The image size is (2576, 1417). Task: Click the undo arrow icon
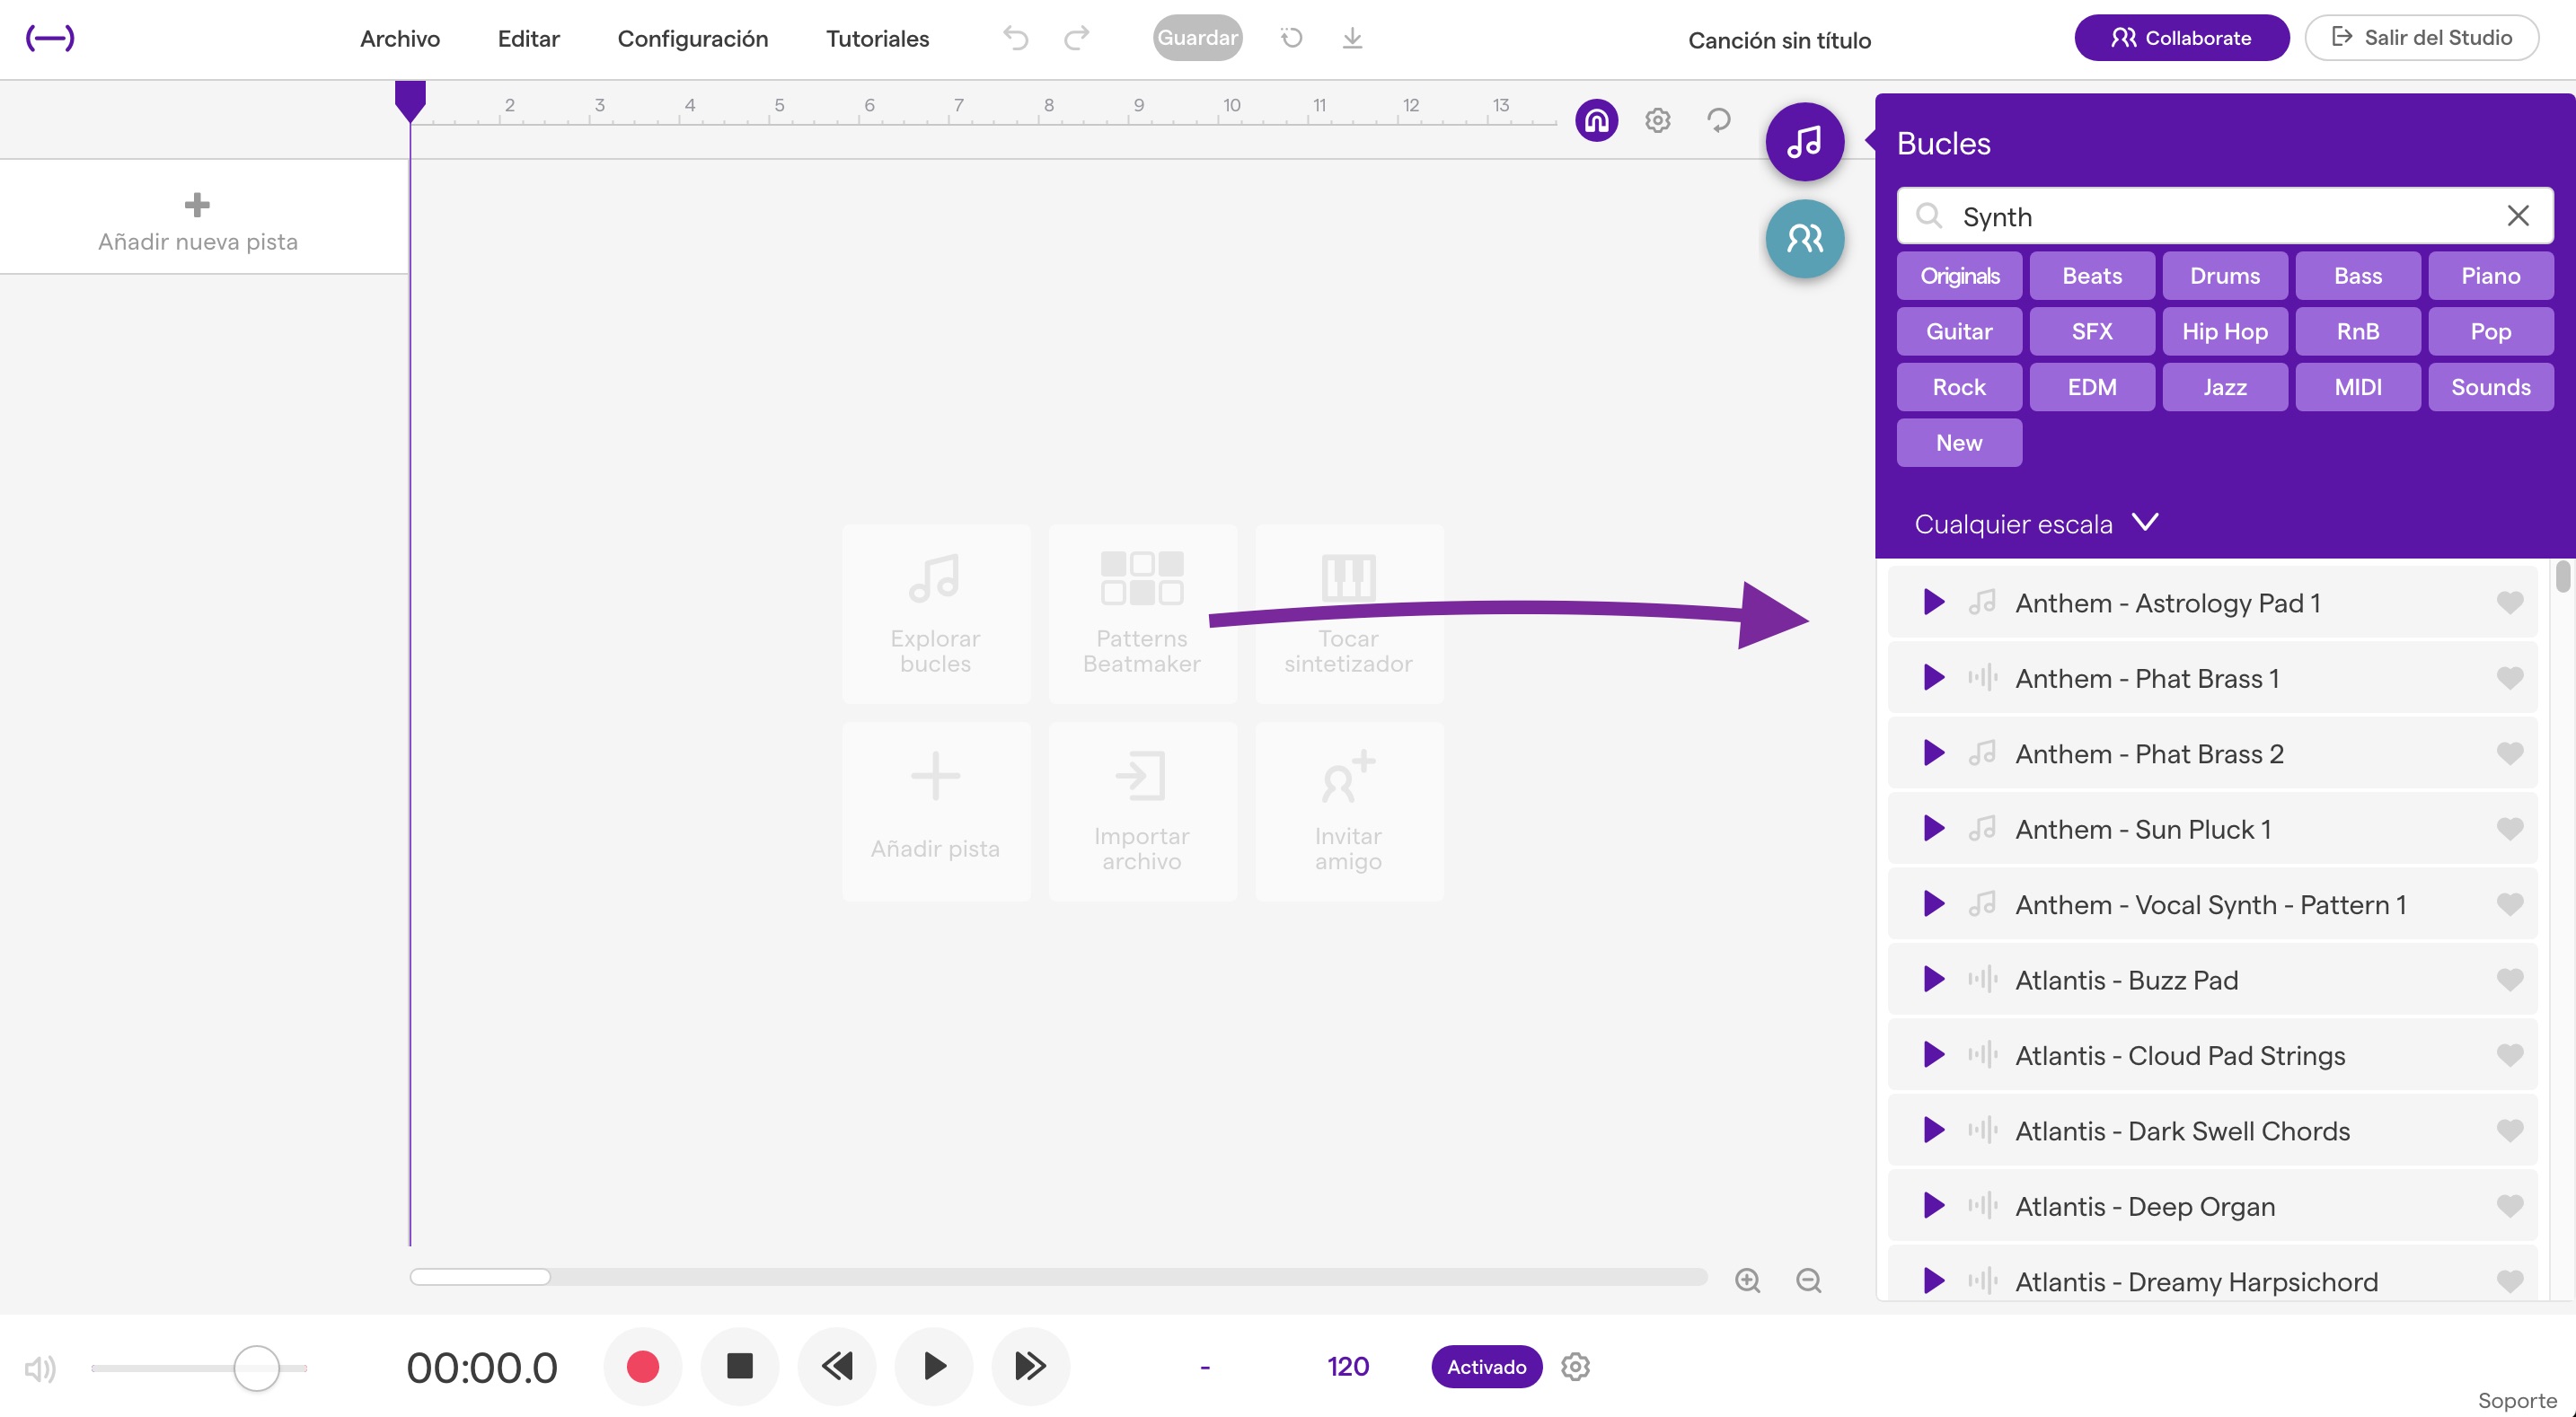tap(1015, 38)
